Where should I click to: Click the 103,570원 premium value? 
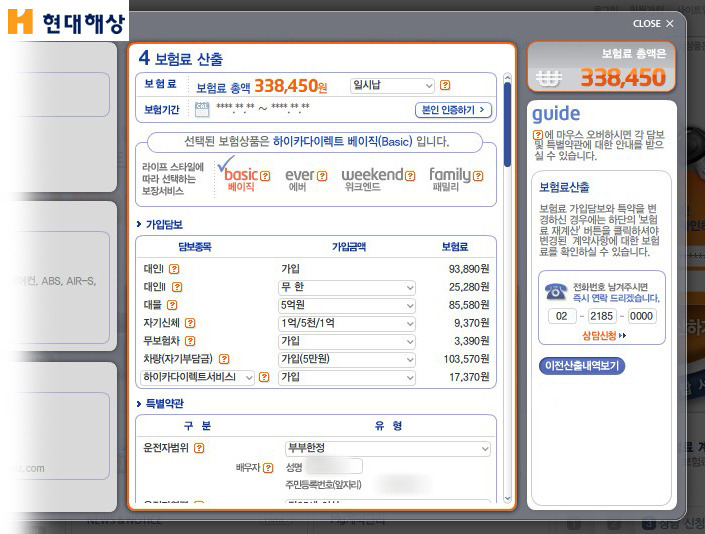466,359
